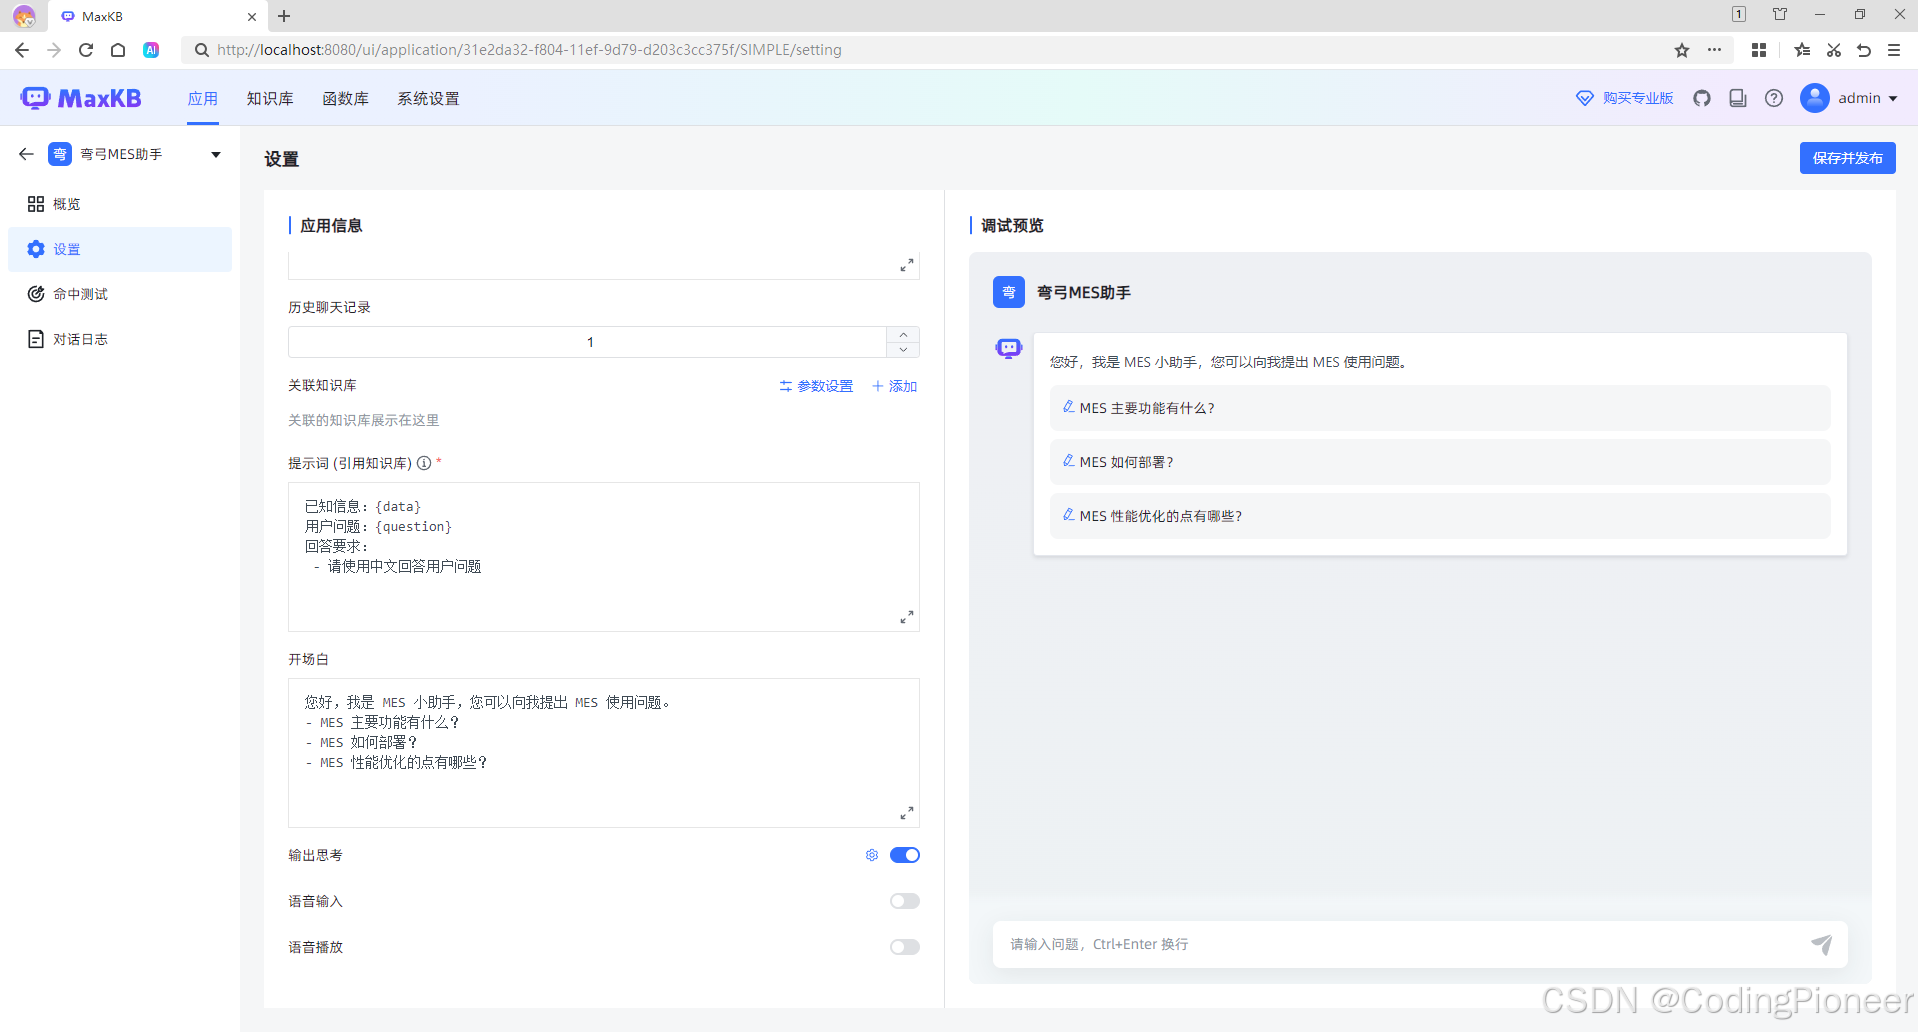
Task: Click into the 开场白 text area
Action: coord(604,753)
